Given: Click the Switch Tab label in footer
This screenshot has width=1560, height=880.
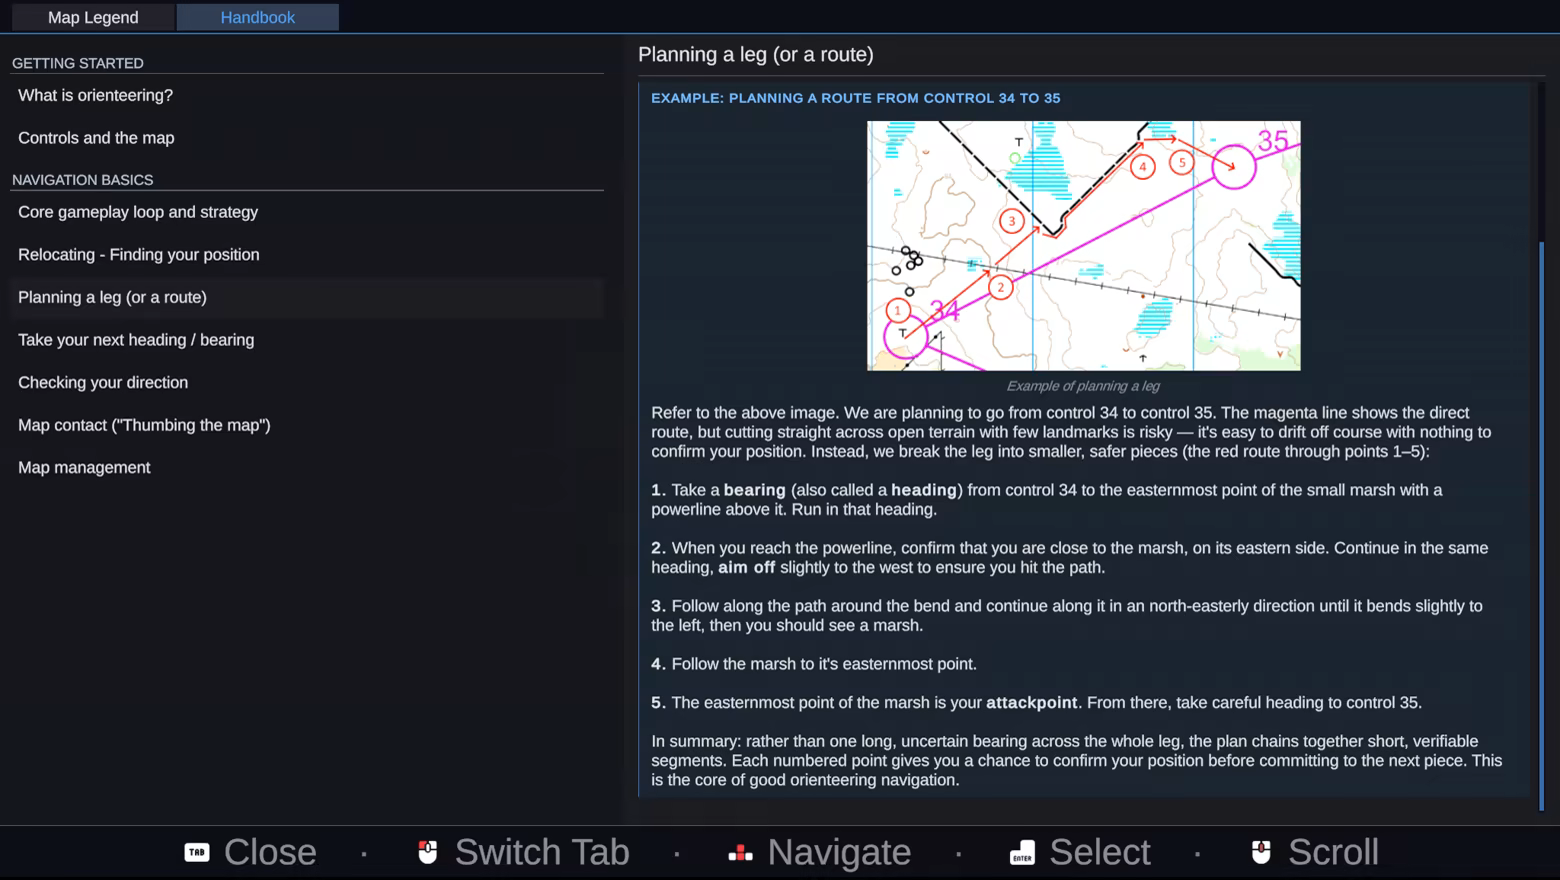Looking at the screenshot, I should click(541, 852).
